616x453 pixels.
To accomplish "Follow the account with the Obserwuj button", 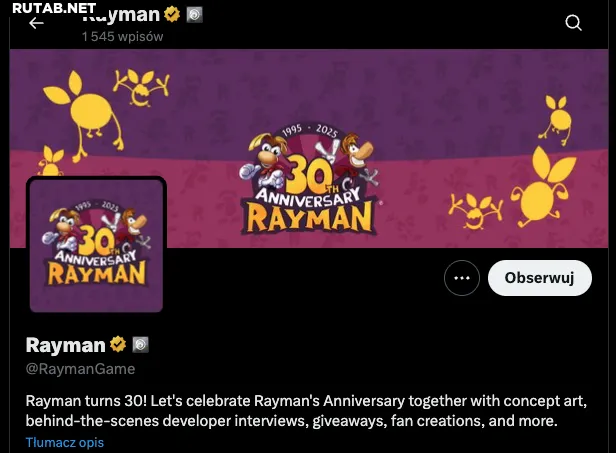I will pyautogui.click(x=539, y=278).
